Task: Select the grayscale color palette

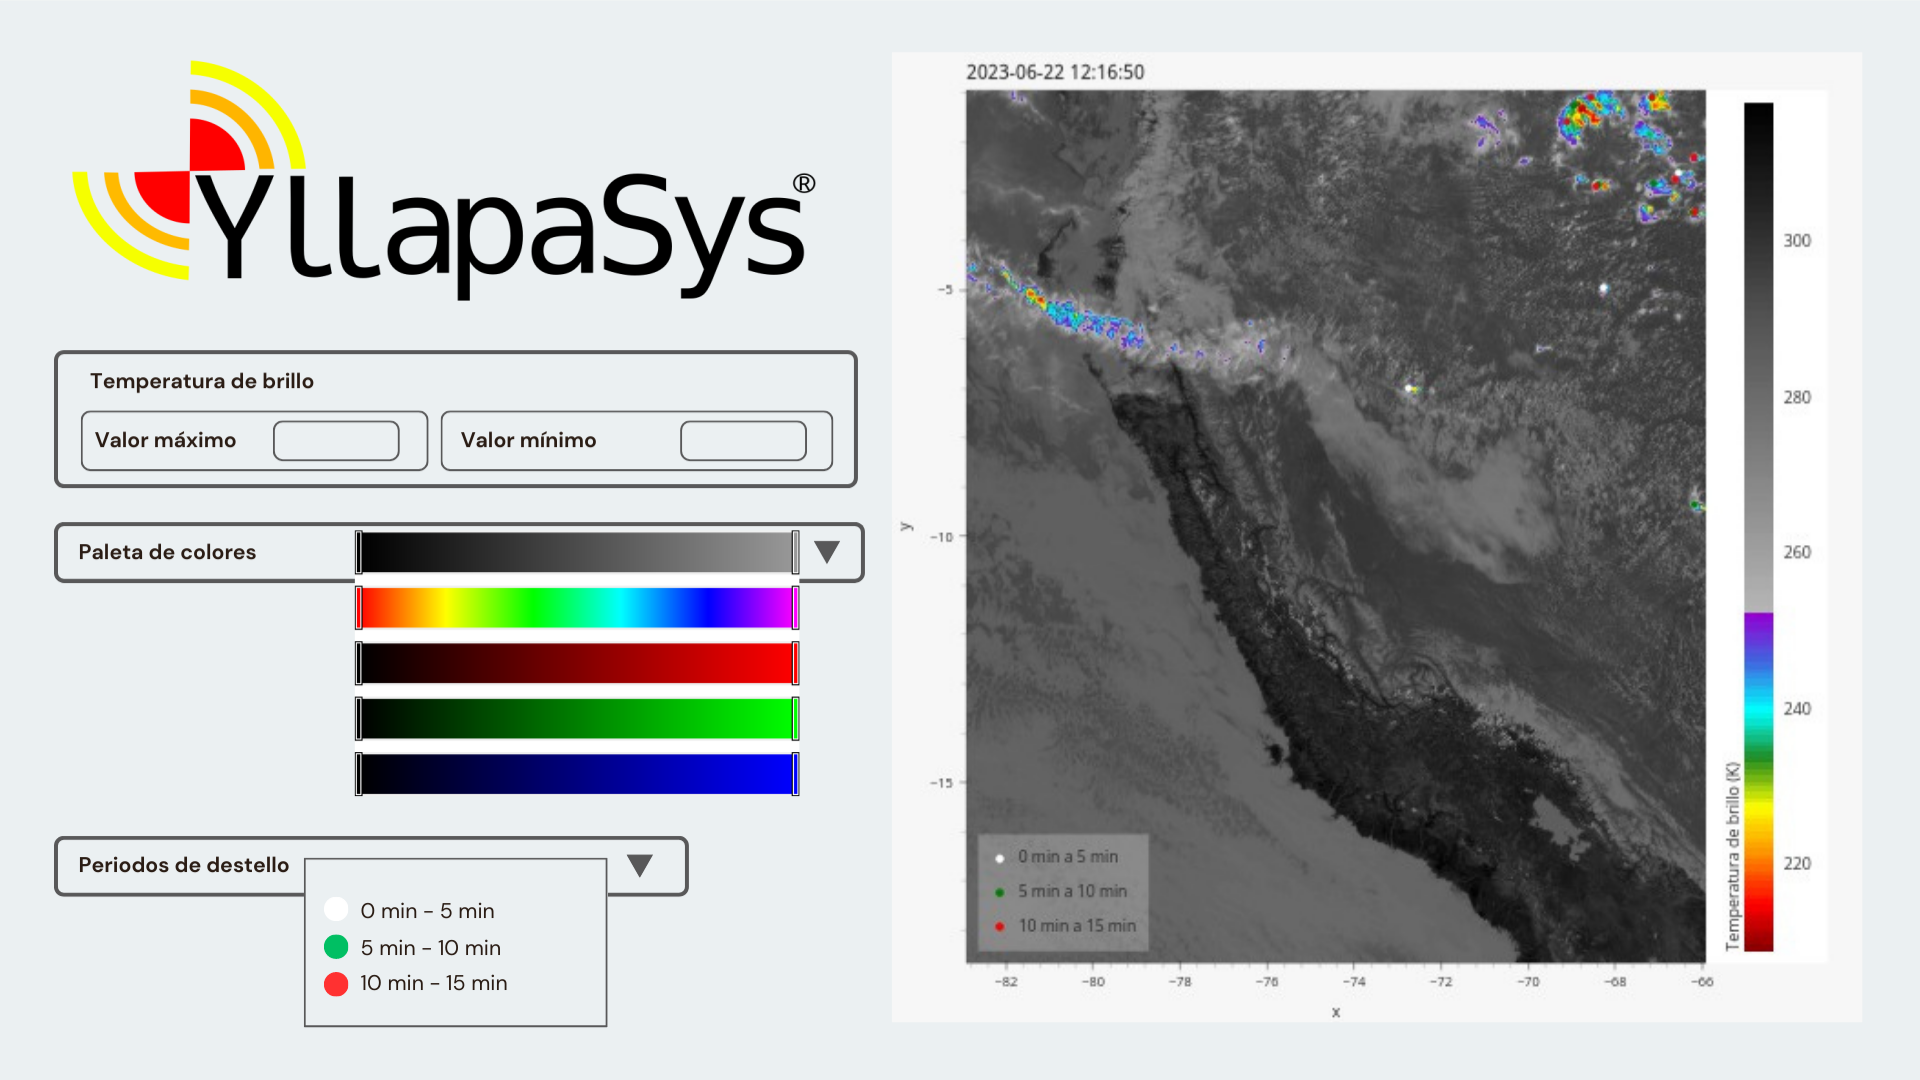Action: (577, 552)
